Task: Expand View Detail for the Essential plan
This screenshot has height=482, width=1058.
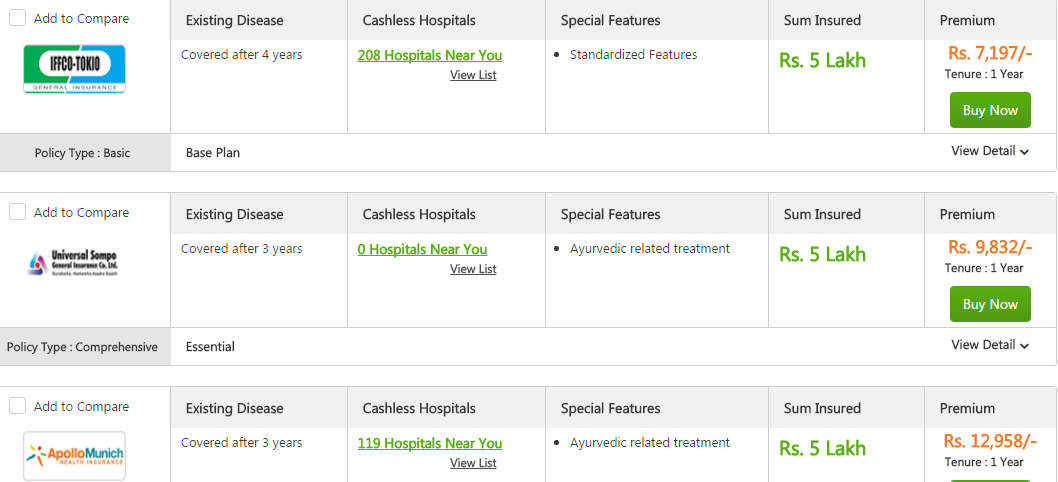Action: (989, 345)
